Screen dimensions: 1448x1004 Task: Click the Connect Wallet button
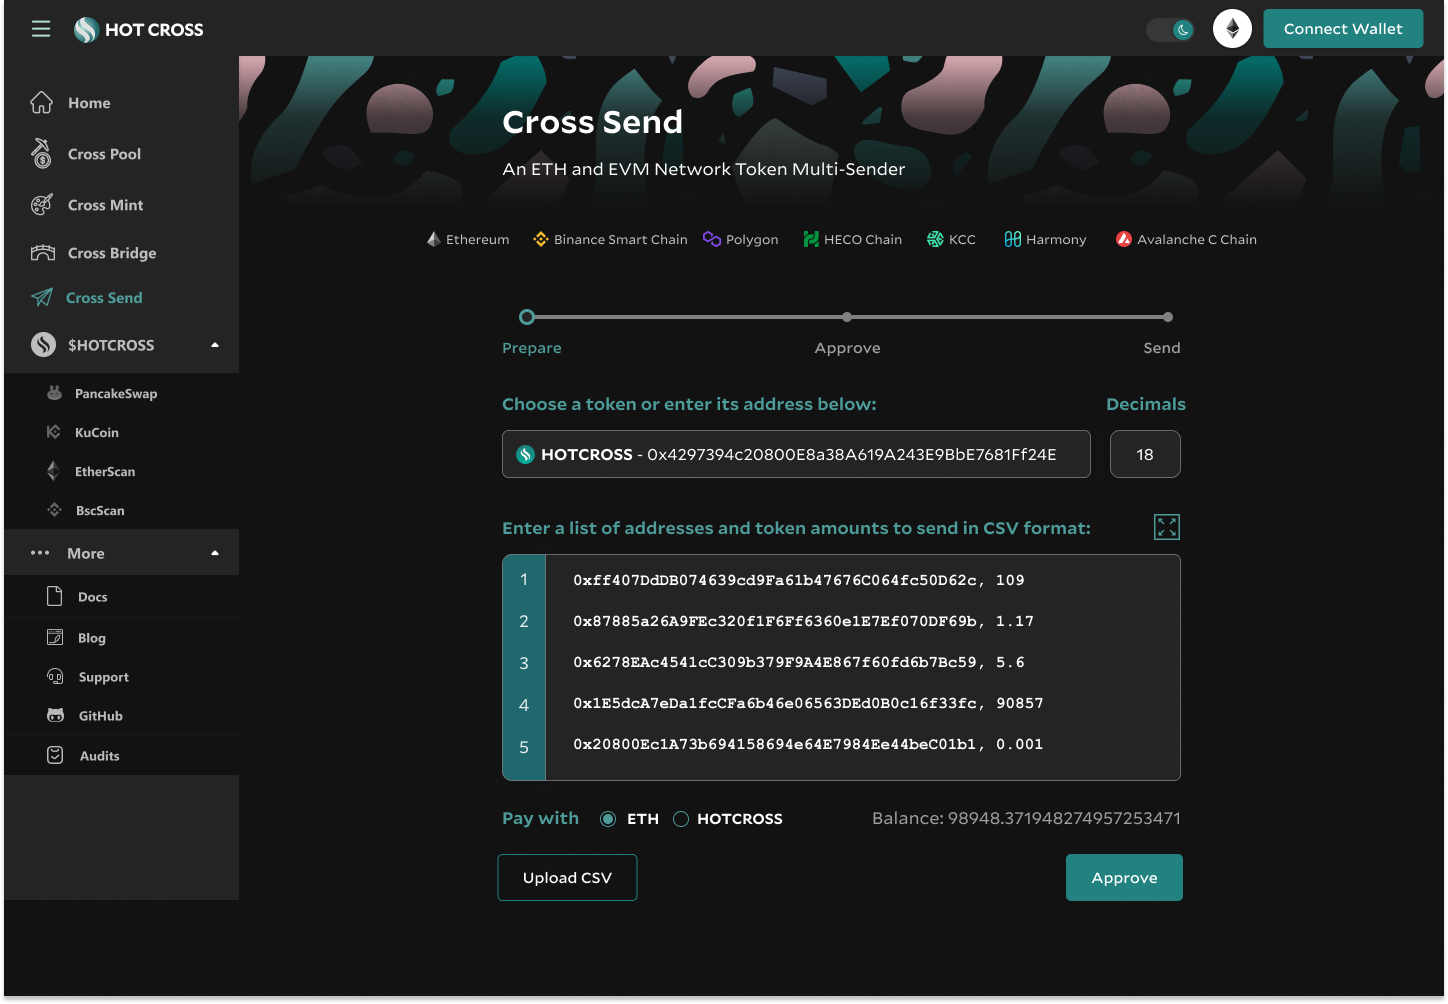tap(1343, 29)
